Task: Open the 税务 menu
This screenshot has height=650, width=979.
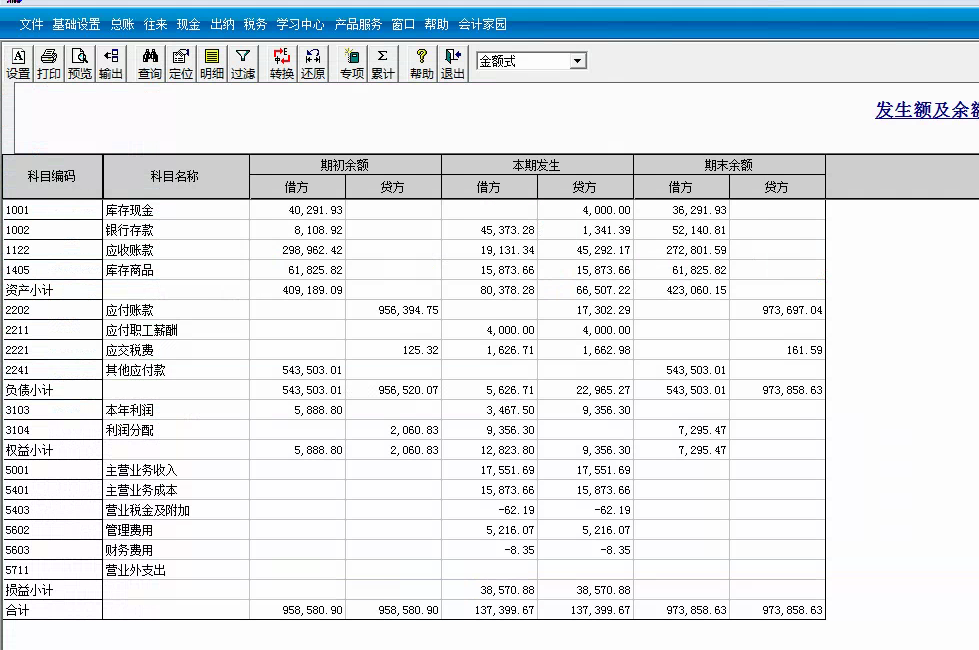Action: [255, 24]
